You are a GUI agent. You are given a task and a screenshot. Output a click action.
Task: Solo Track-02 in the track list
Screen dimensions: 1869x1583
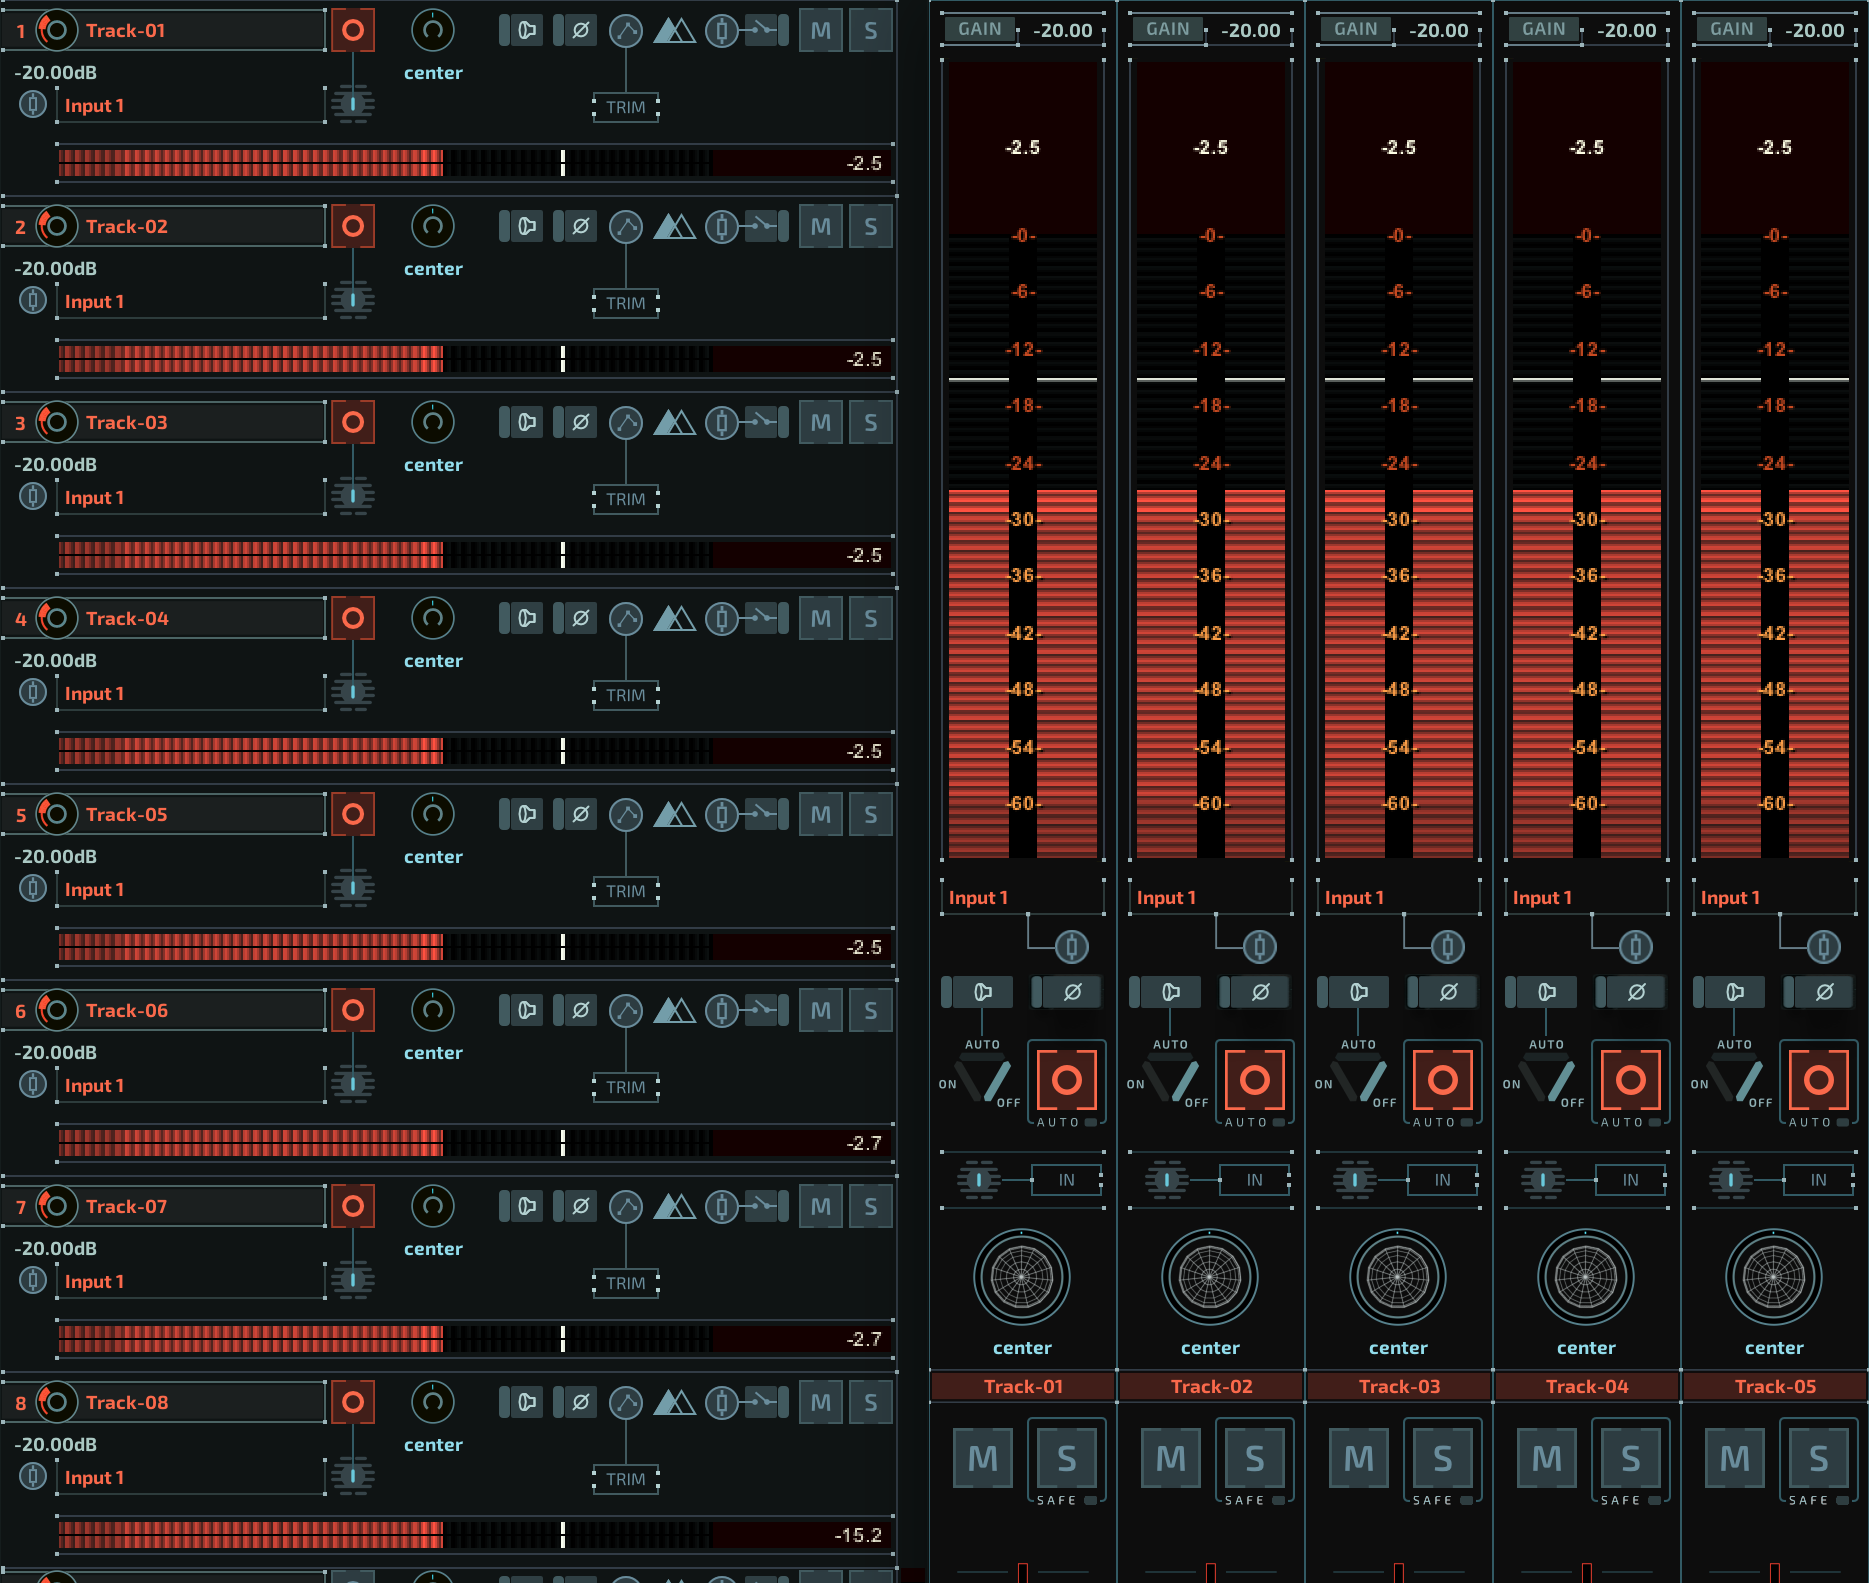tap(871, 227)
